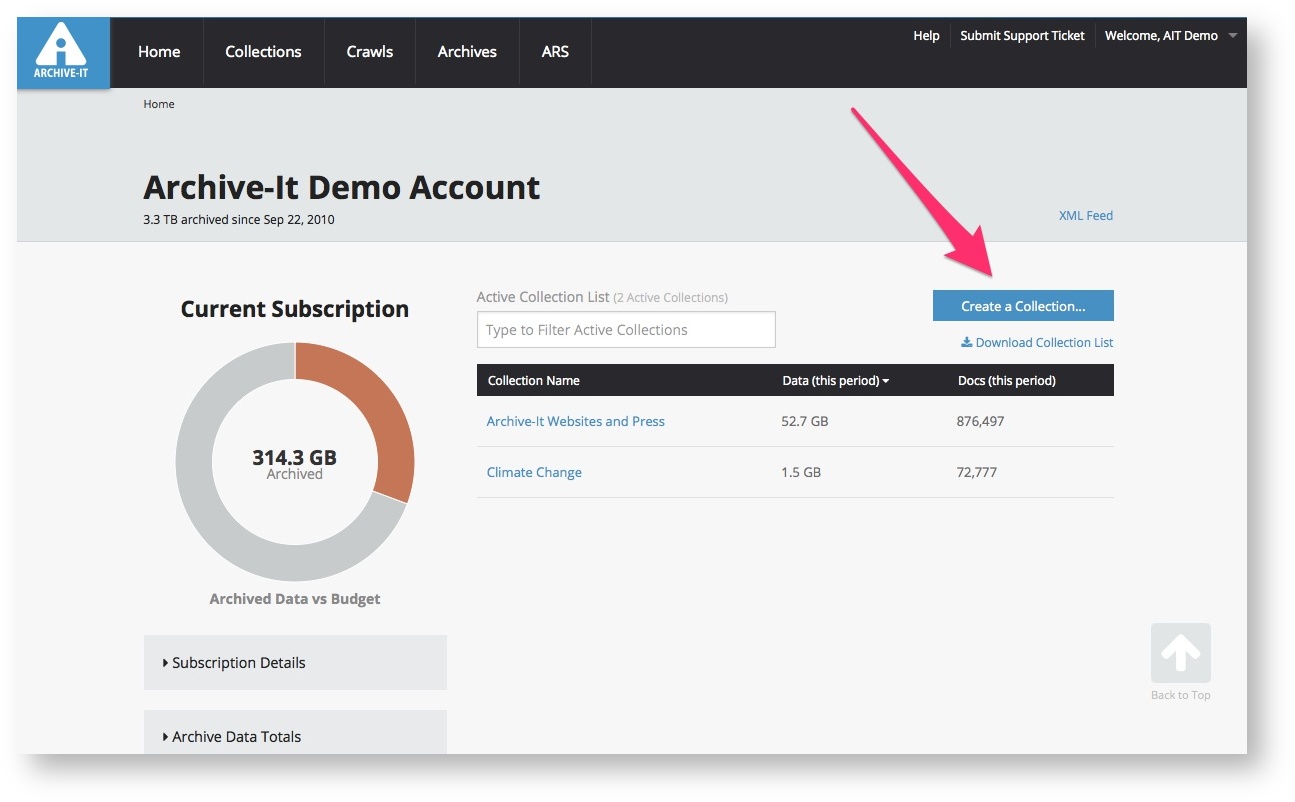Click Submit Support Ticket link

tap(1022, 36)
